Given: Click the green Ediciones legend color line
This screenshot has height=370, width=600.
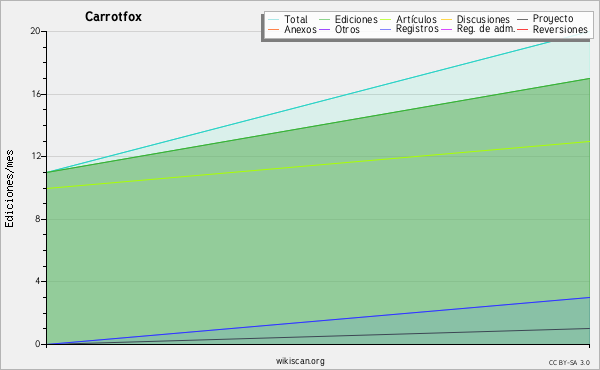Looking at the screenshot, I should click(x=324, y=20).
